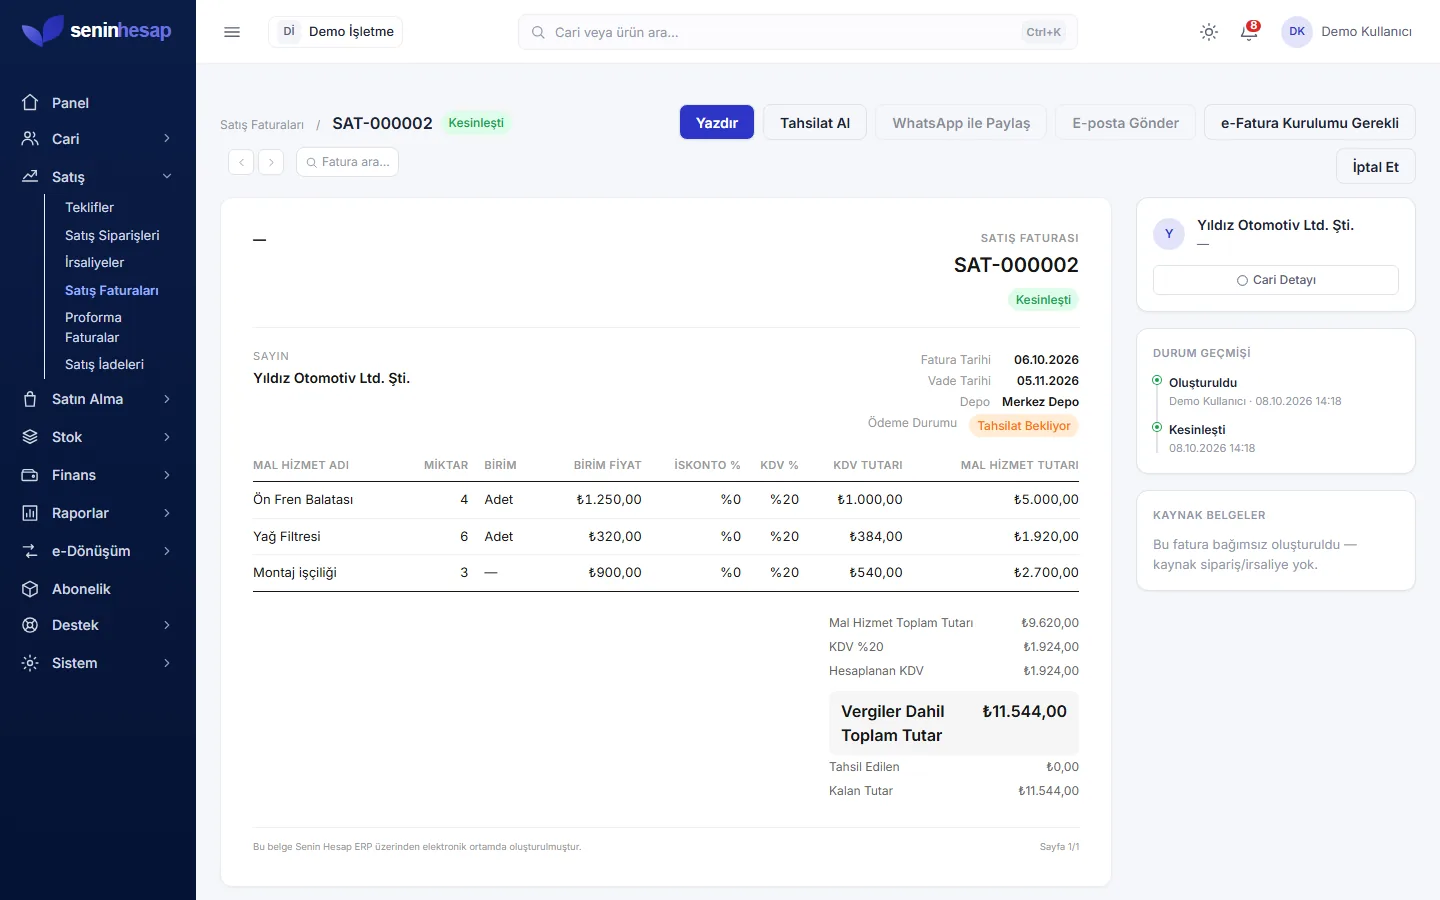Open Proforma Faturalar in the sidebar
Image resolution: width=1440 pixels, height=900 pixels.
93,327
